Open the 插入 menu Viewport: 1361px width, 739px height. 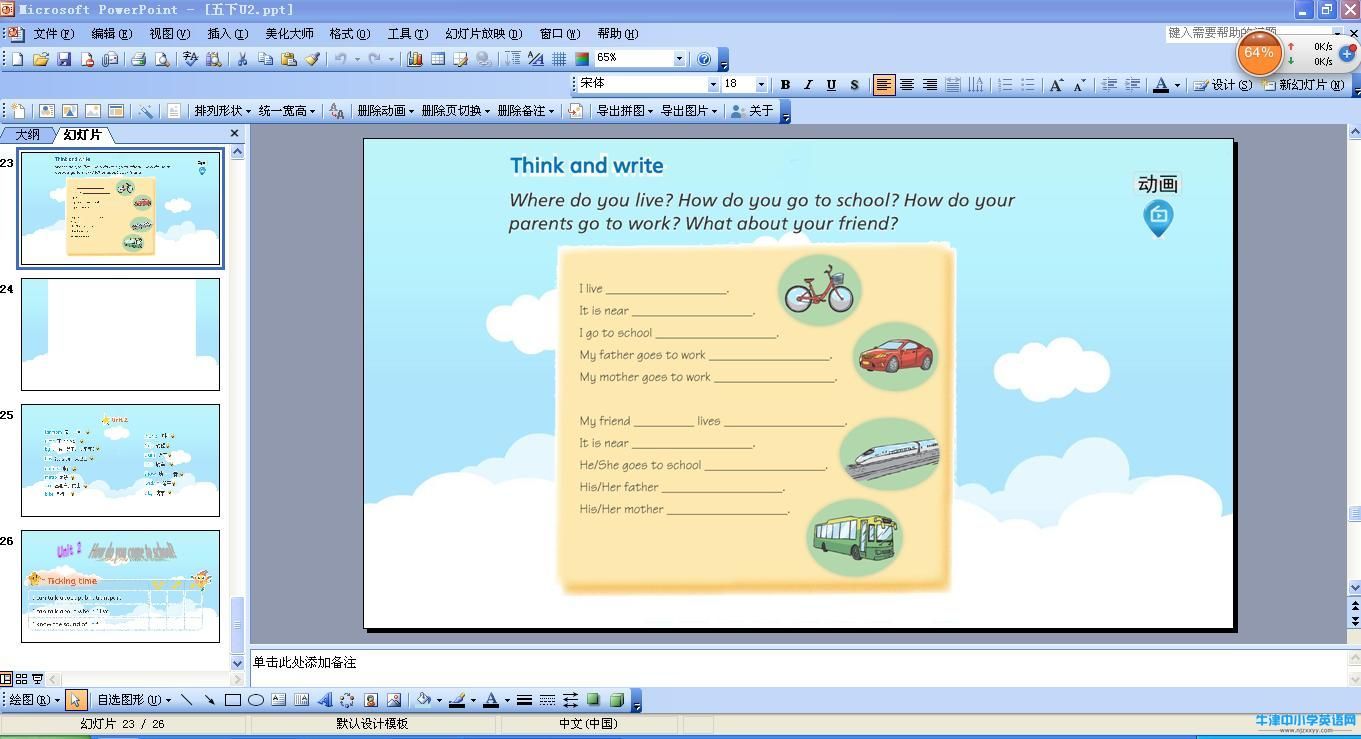[x=227, y=34]
